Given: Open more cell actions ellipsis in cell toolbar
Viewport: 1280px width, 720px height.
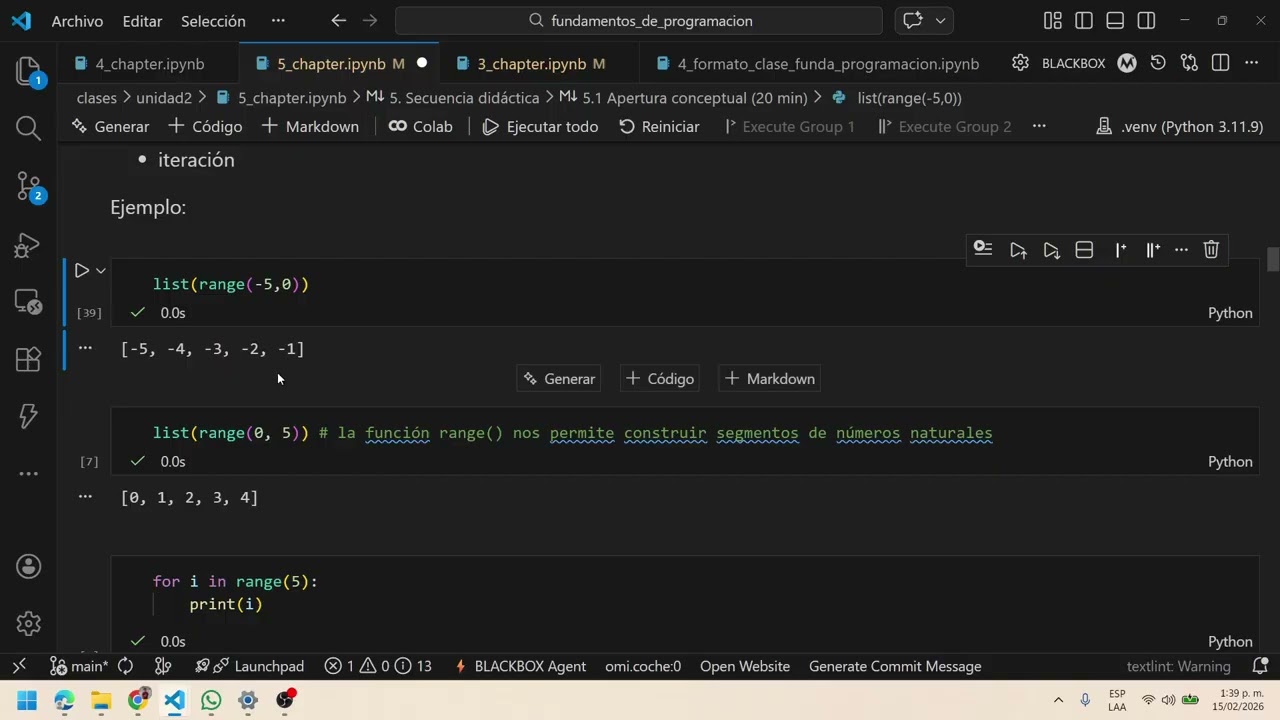Looking at the screenshot, I should [x=1181, y=250].
